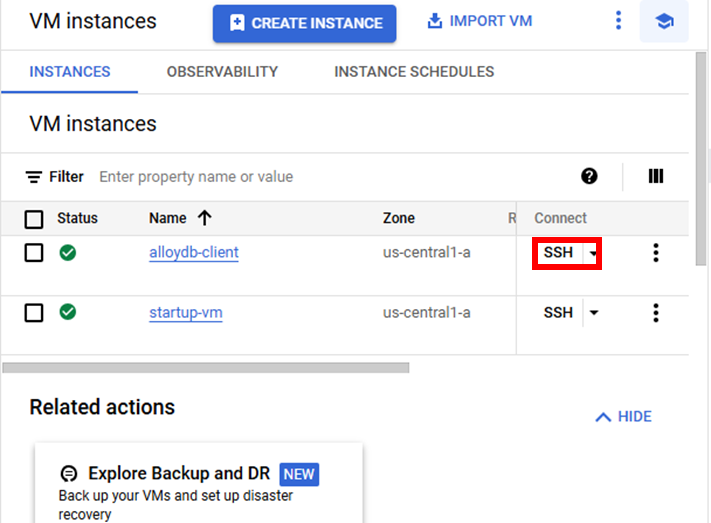Open more actions menu for alloydb-client
711x523 pixels.
point(656,253)
